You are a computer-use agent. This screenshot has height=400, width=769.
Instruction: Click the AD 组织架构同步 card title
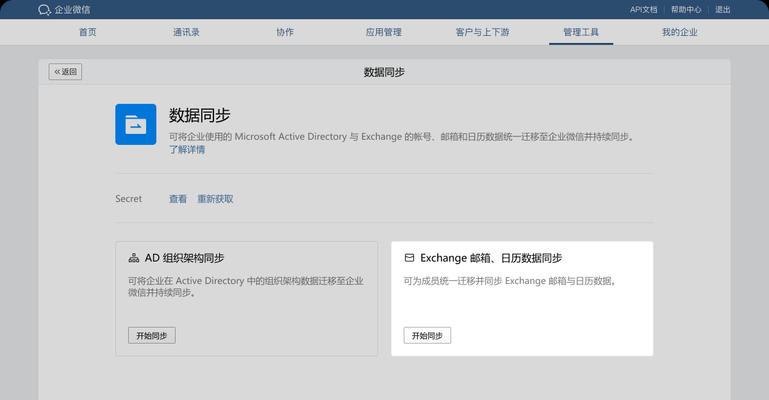coord(184,258)
